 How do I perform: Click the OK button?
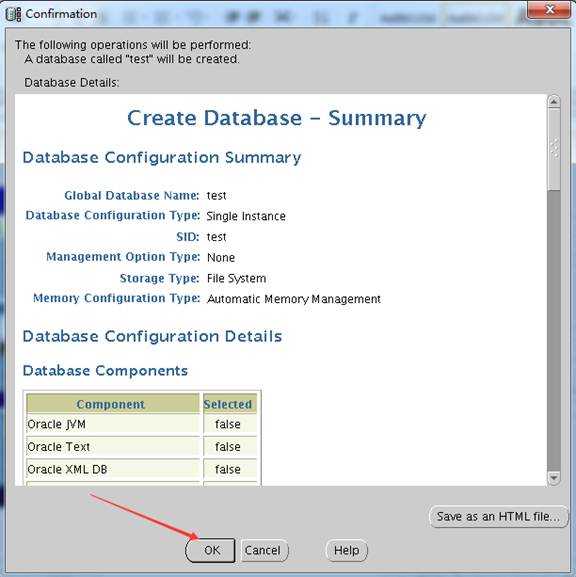tap(210, 550)
